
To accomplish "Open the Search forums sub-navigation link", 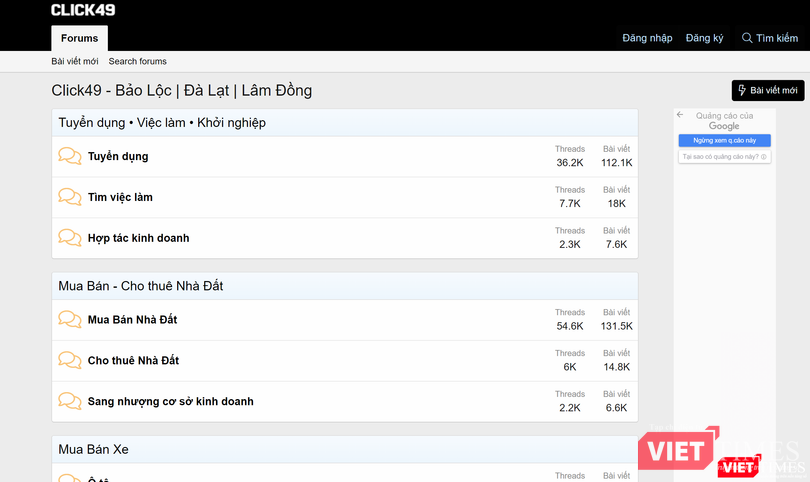I will click(x=138, y=62).
